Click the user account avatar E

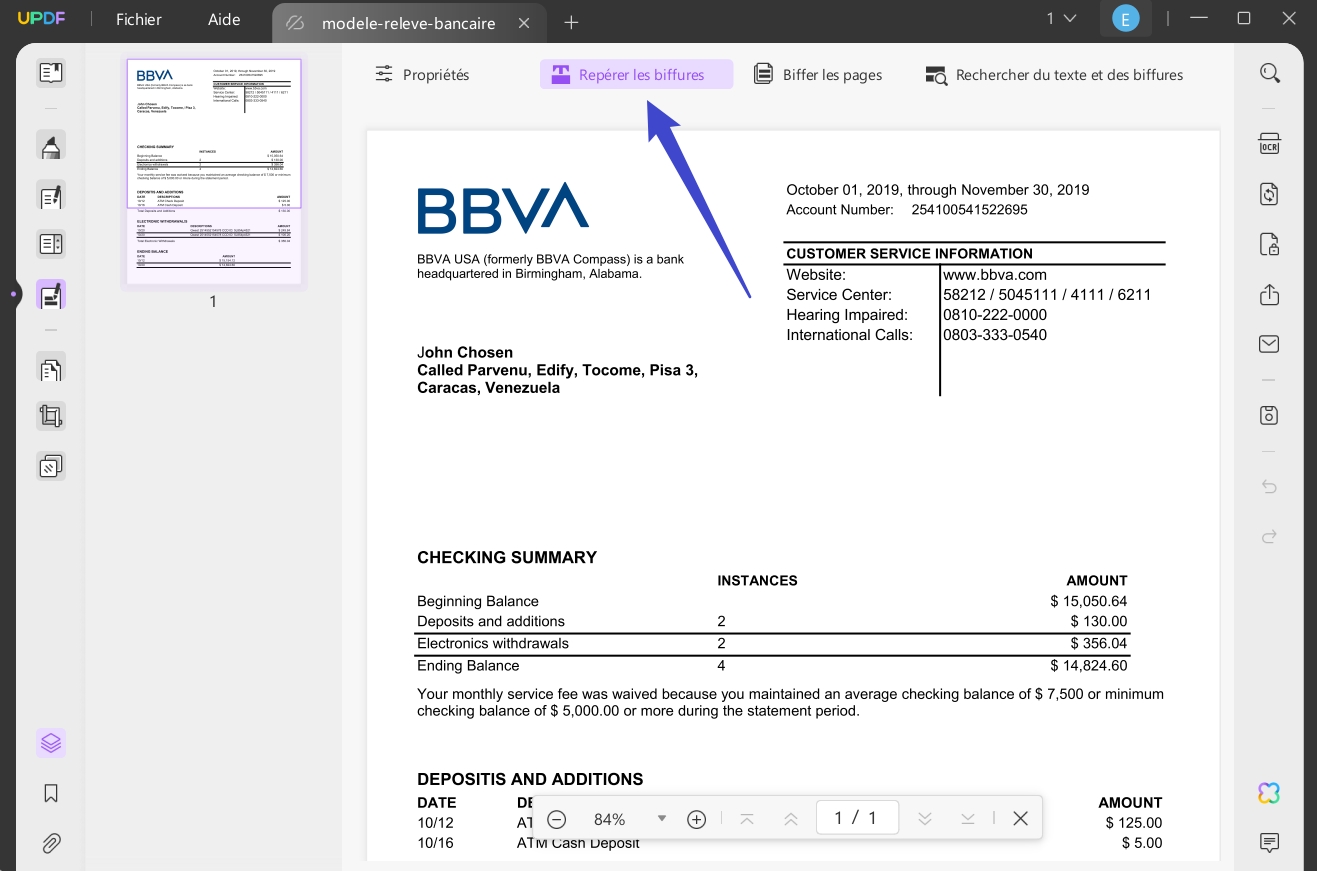pos(1126,19)
